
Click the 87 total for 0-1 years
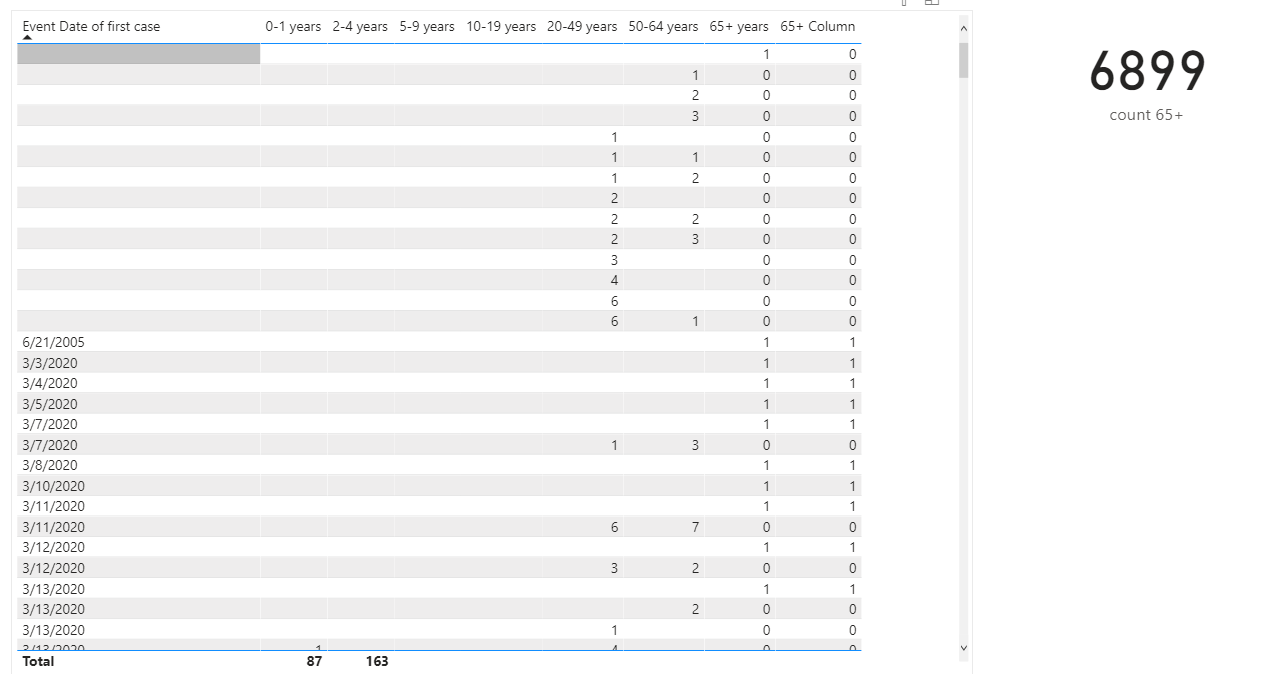pos(314,661)
